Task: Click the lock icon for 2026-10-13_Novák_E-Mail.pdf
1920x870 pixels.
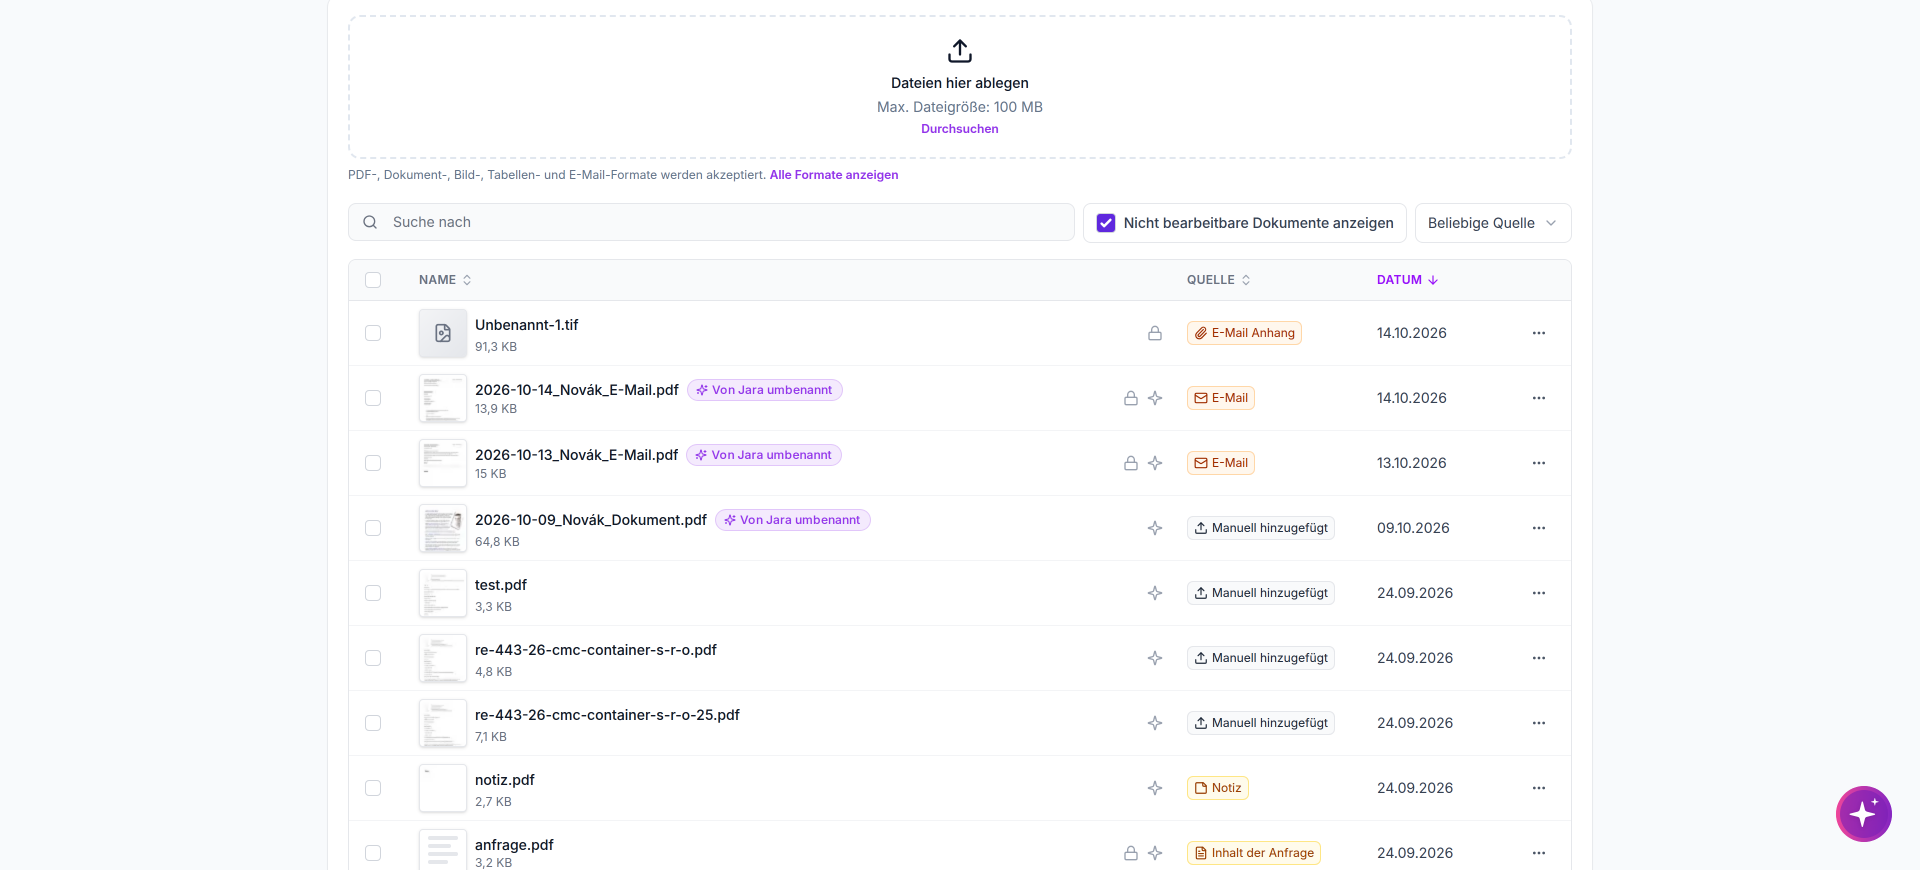Action: (1131, 463)
